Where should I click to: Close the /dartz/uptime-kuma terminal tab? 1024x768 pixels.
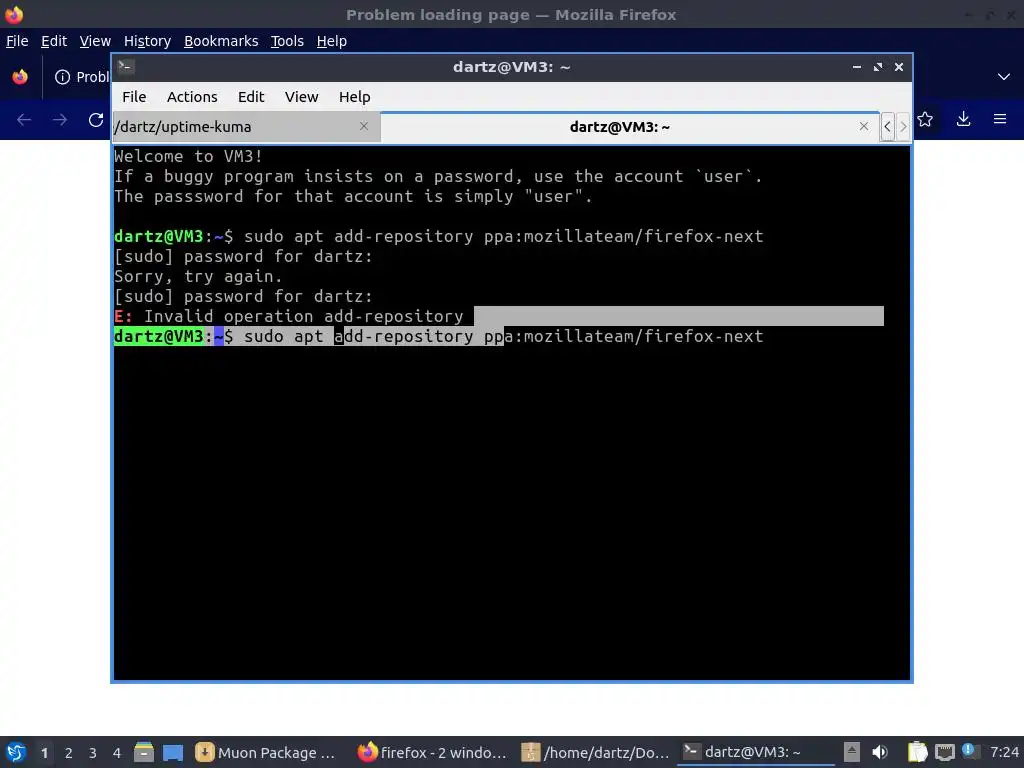click(364, 126)
